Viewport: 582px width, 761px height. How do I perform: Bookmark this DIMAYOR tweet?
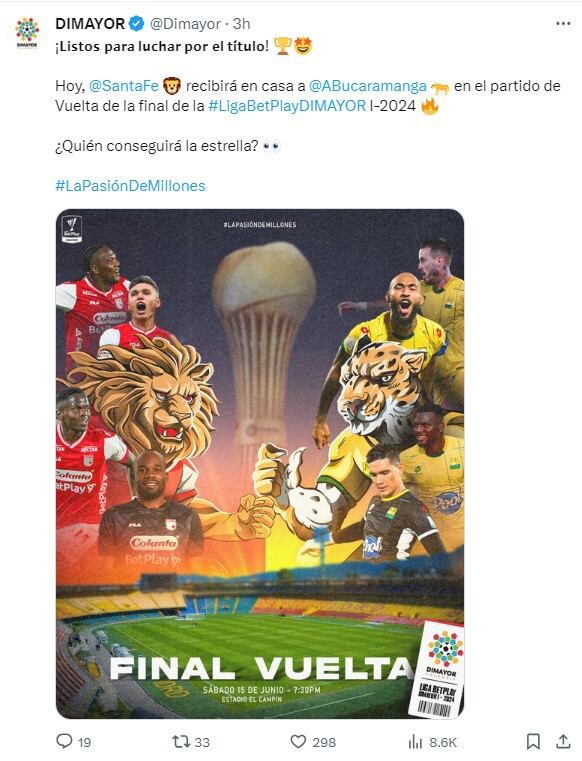533,742
